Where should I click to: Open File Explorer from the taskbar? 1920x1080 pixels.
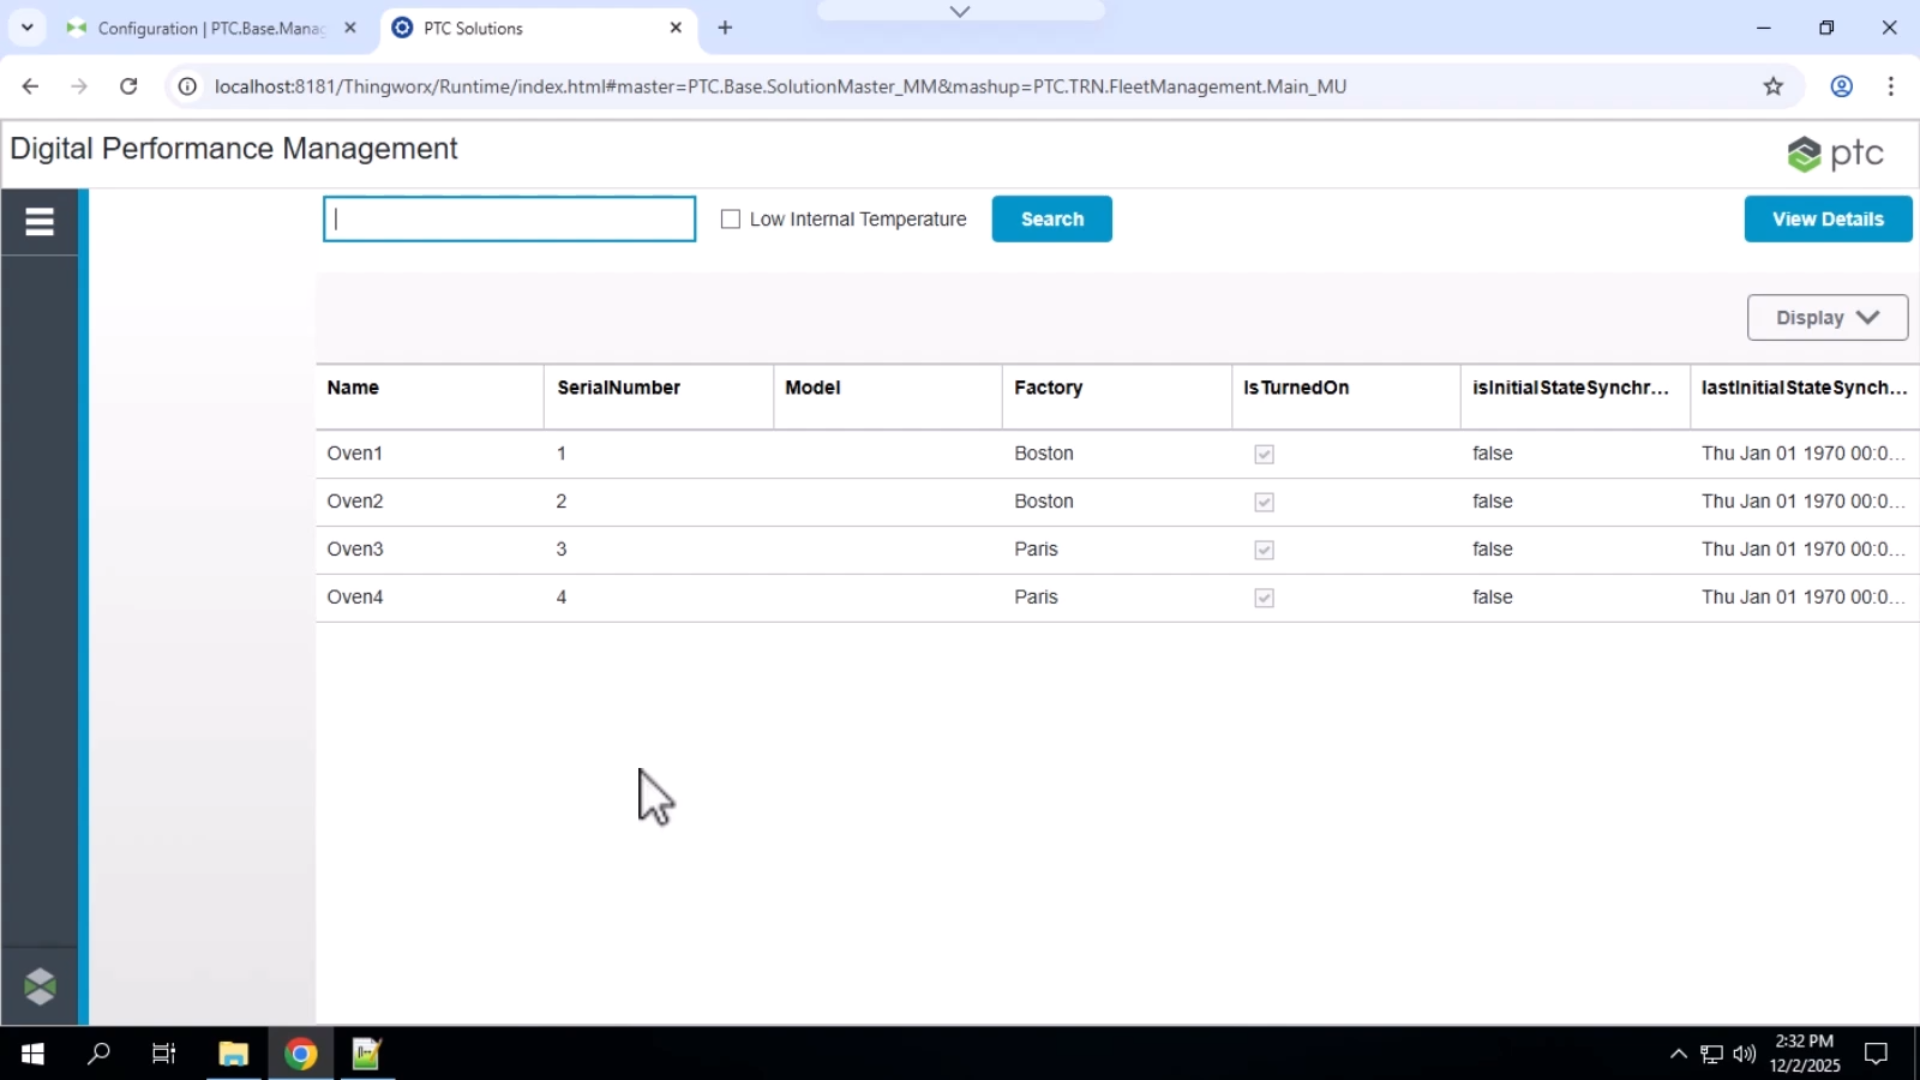click(x=233, y=1053)
